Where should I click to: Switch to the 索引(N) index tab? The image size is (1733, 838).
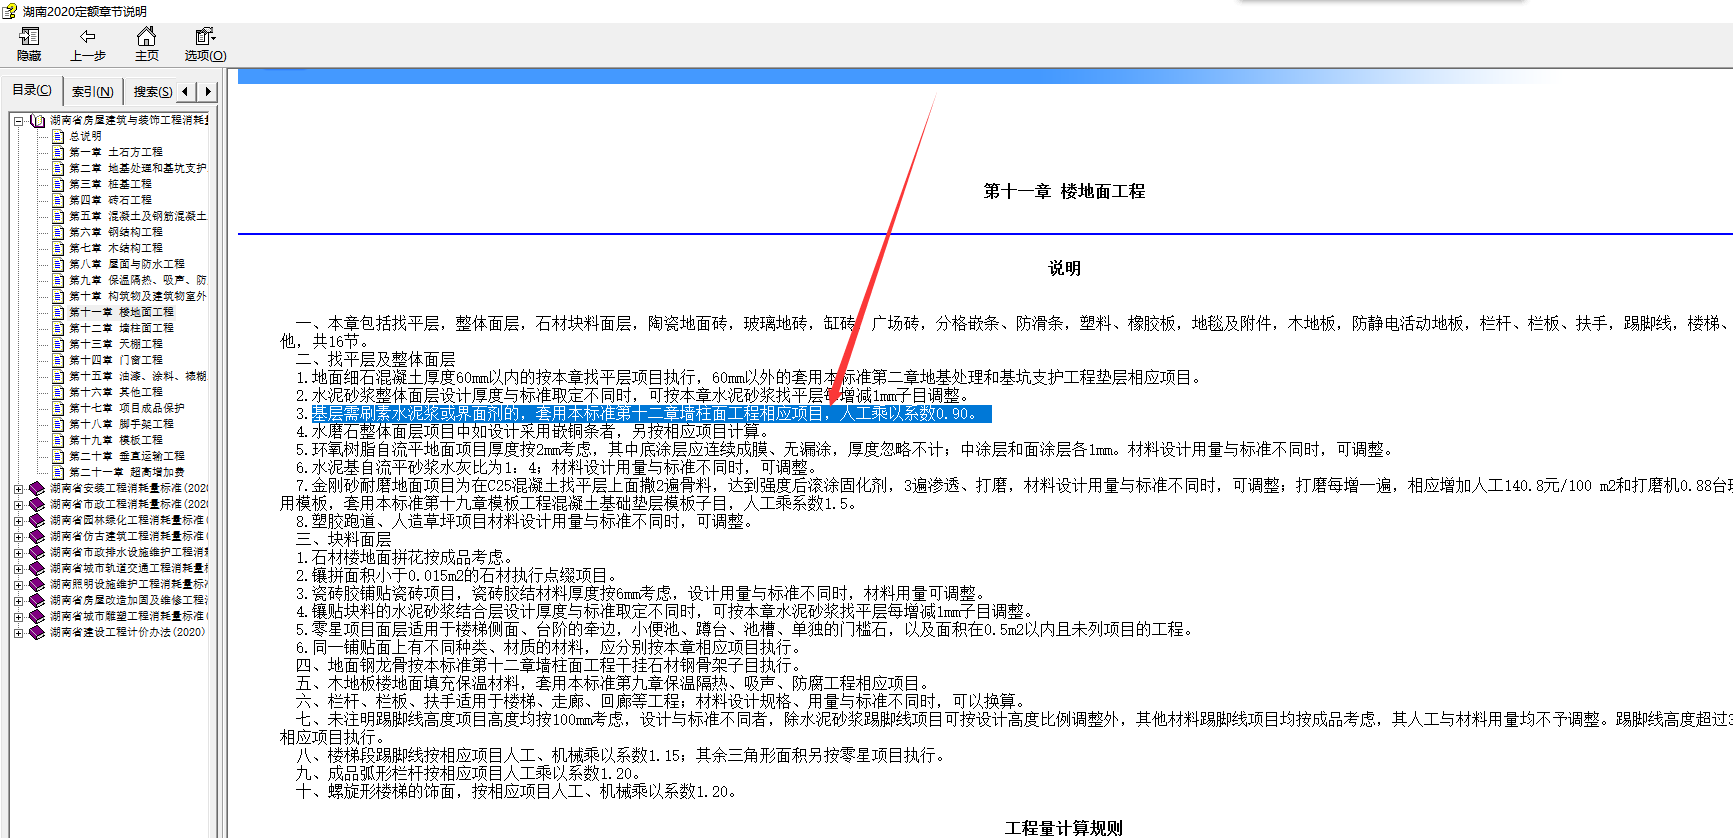(92, 91)
